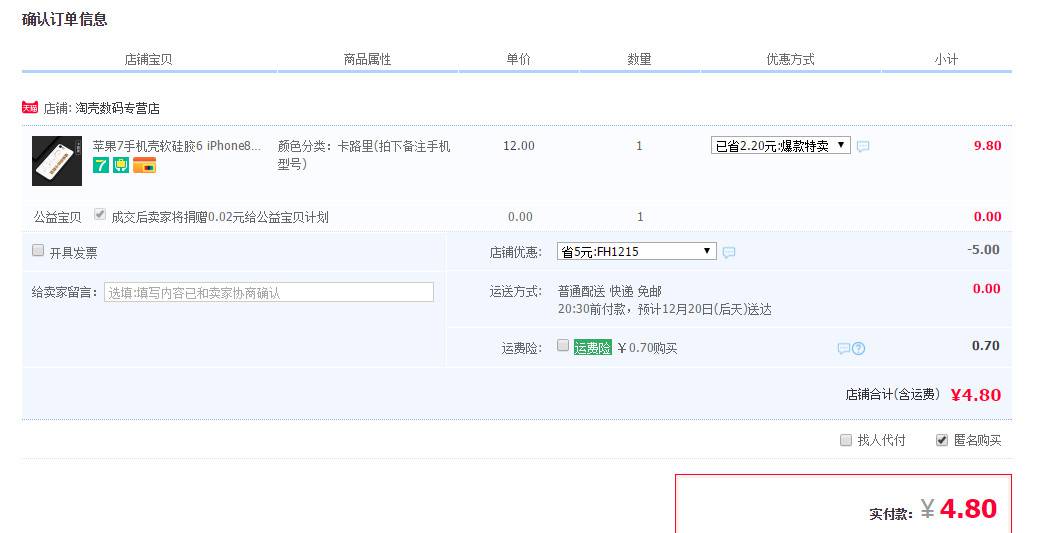Enable the 开具发票 invoice checkbox
The image size is (1037, 533).
(x=38, y=250)
